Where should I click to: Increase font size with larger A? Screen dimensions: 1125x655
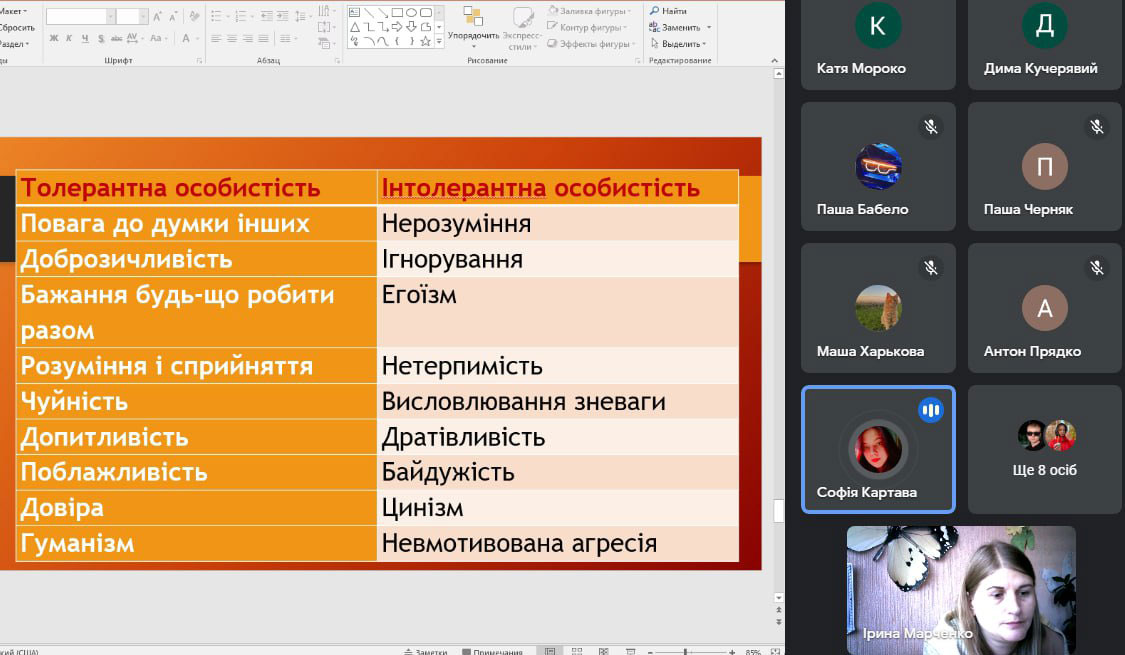click(x=157, y=17)
